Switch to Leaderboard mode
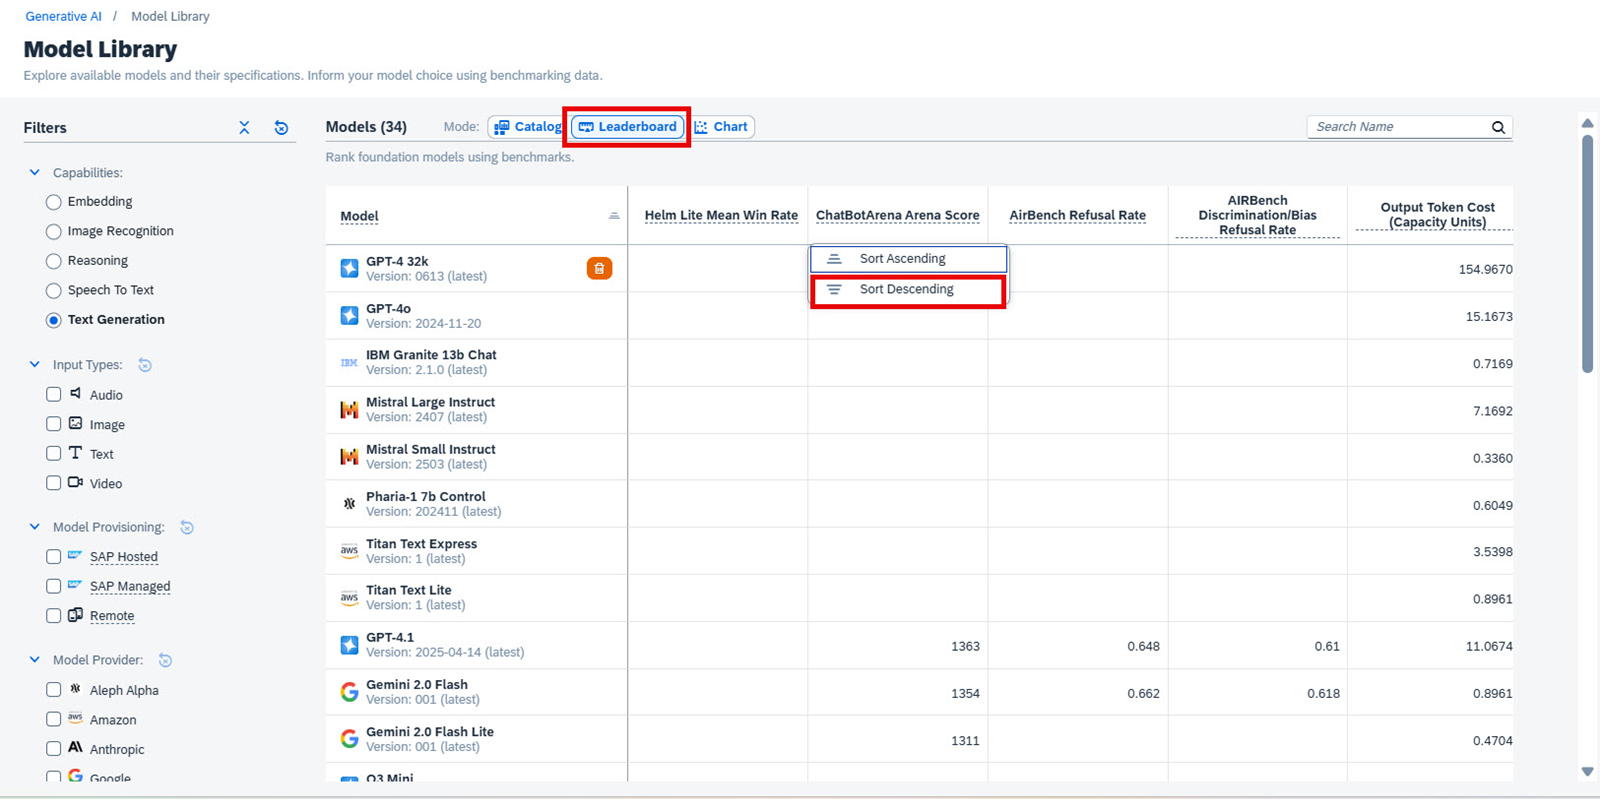This screenshot has width=1600, height=809. (628, 127)
